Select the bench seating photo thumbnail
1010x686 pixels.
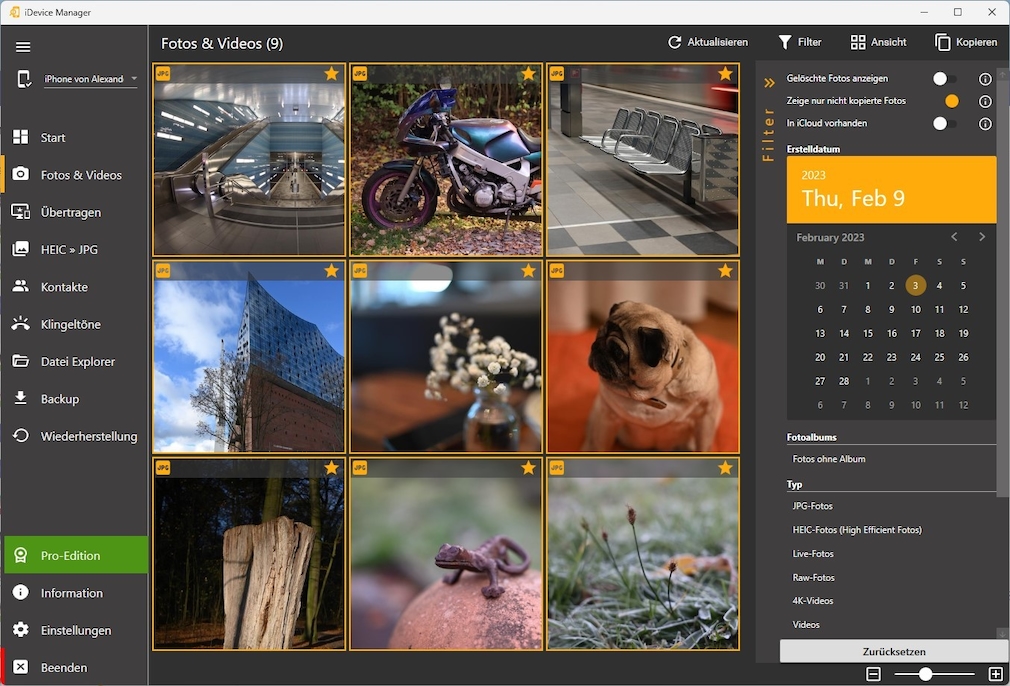pyautogui.click(x=643, y=160)
